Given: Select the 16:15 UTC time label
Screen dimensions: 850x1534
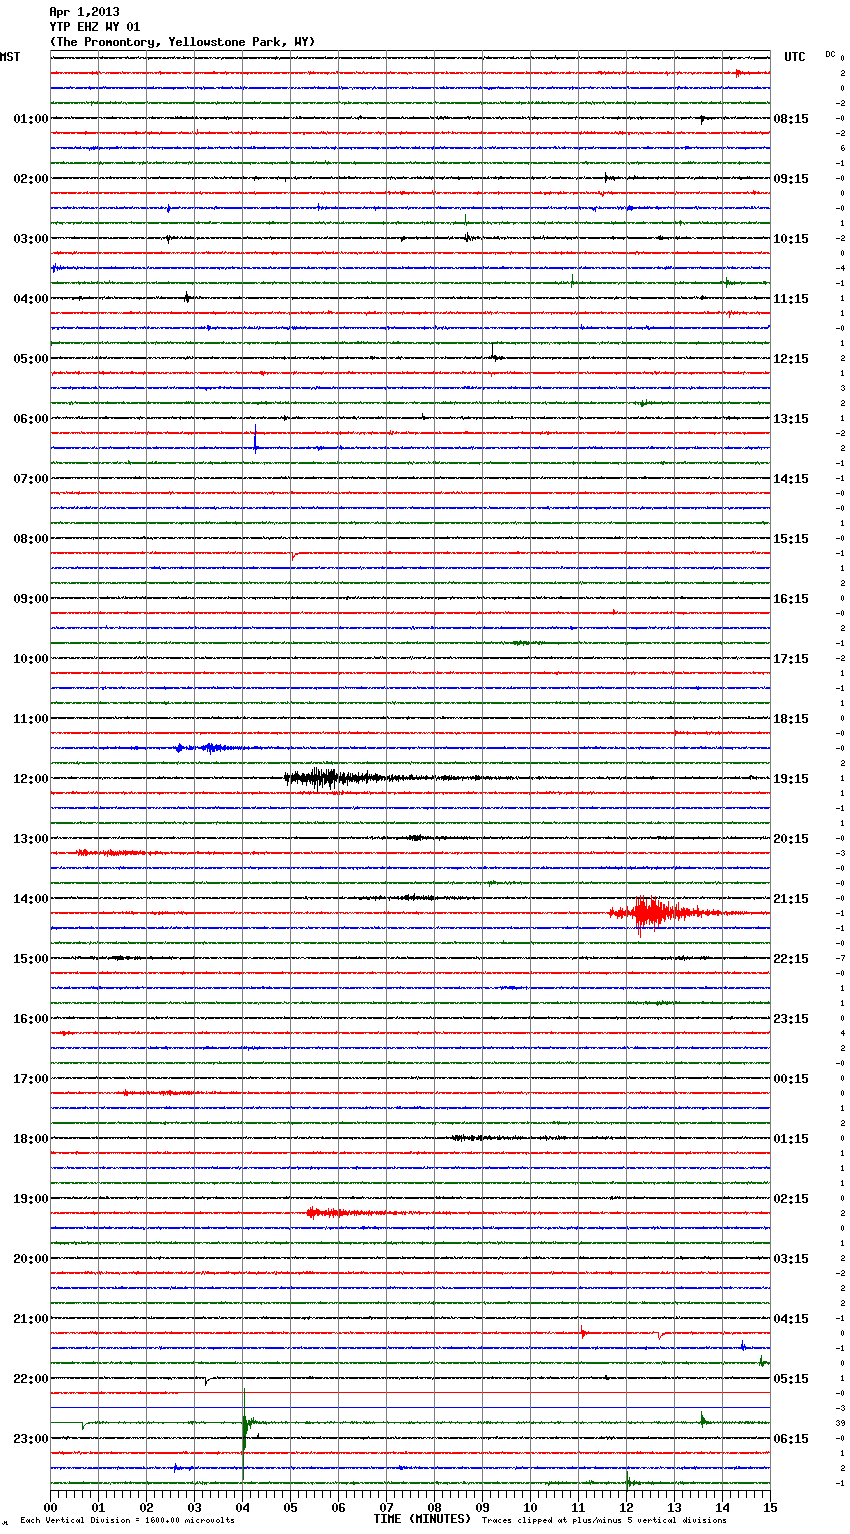Looking at the screenshot, I should click(791, 599).
